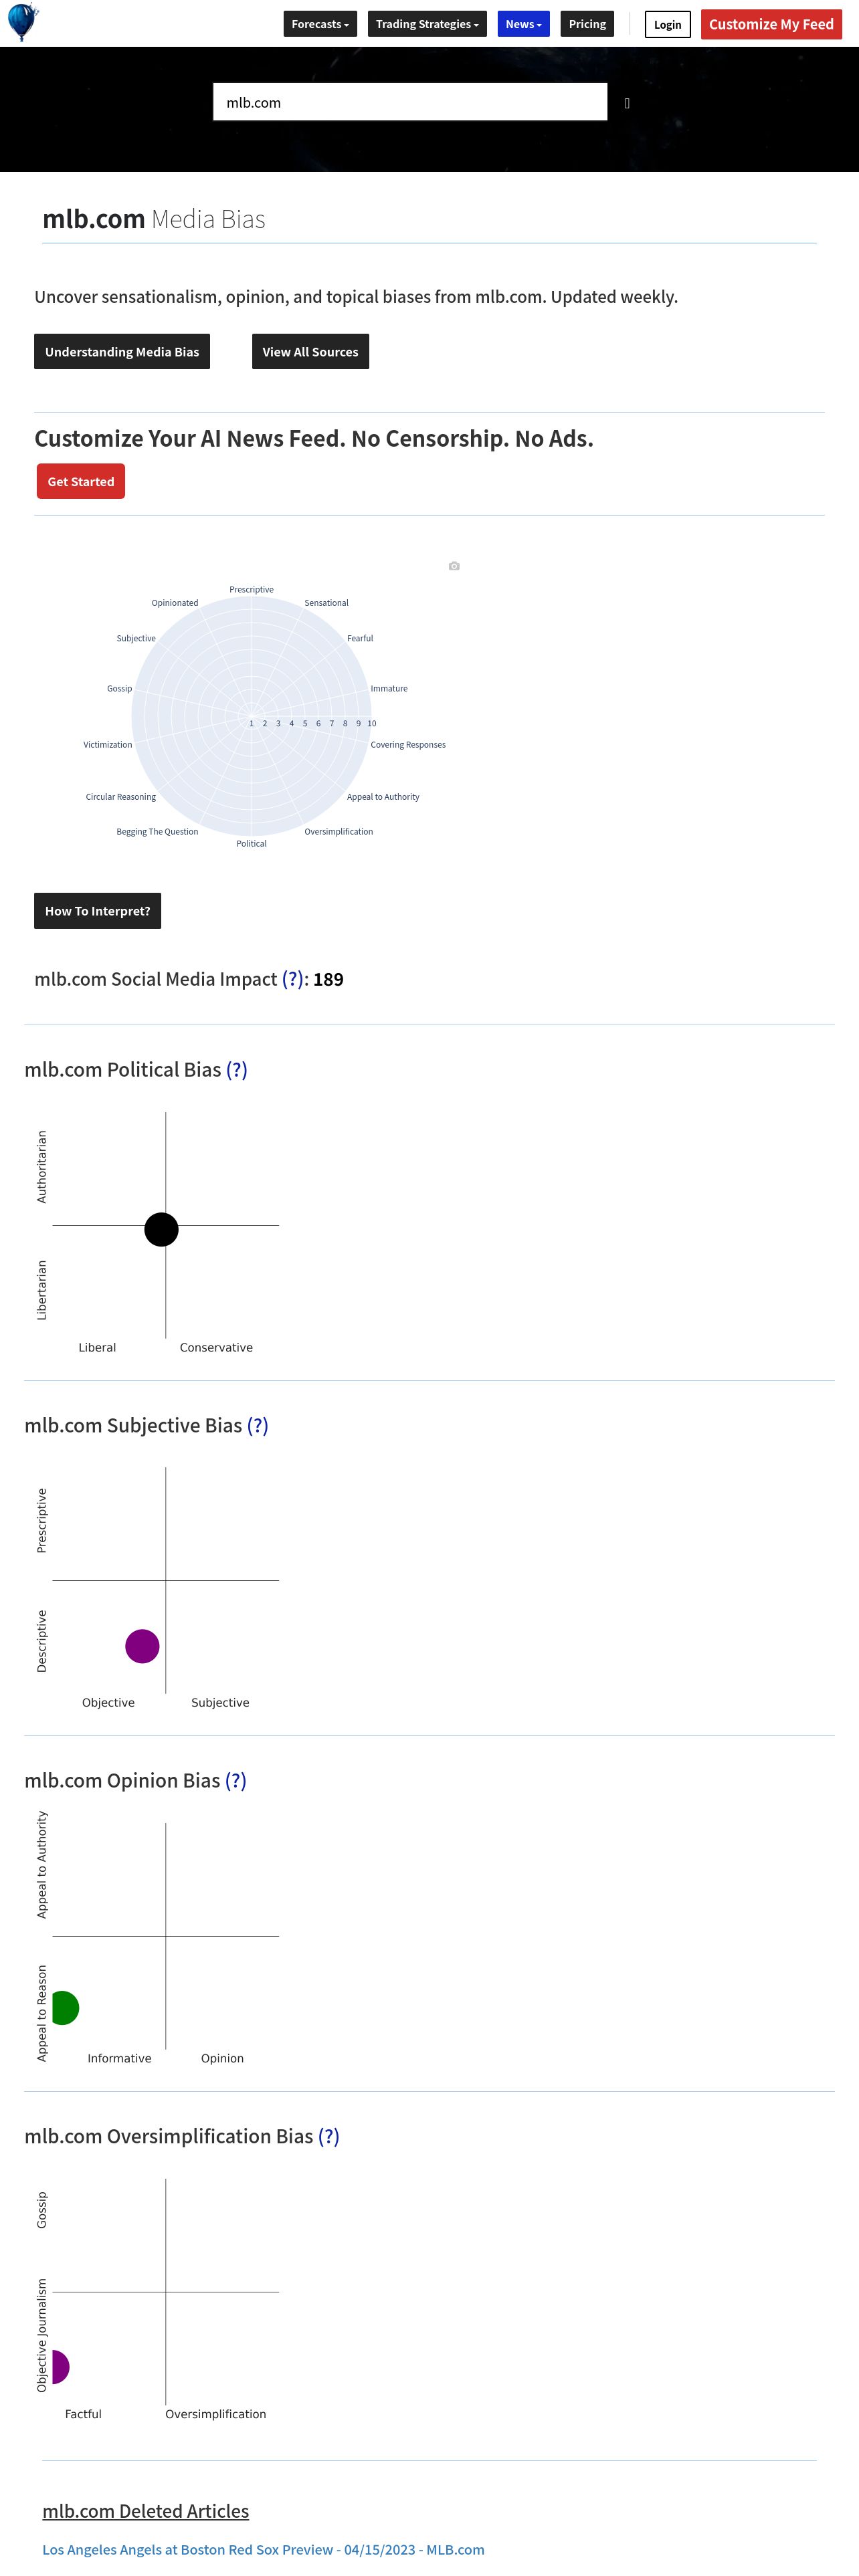Click the mlb.com search input field
Image resolution: width=859 pixels, height=2576 pixels.
pyautogui.click(x=410, y=102)
